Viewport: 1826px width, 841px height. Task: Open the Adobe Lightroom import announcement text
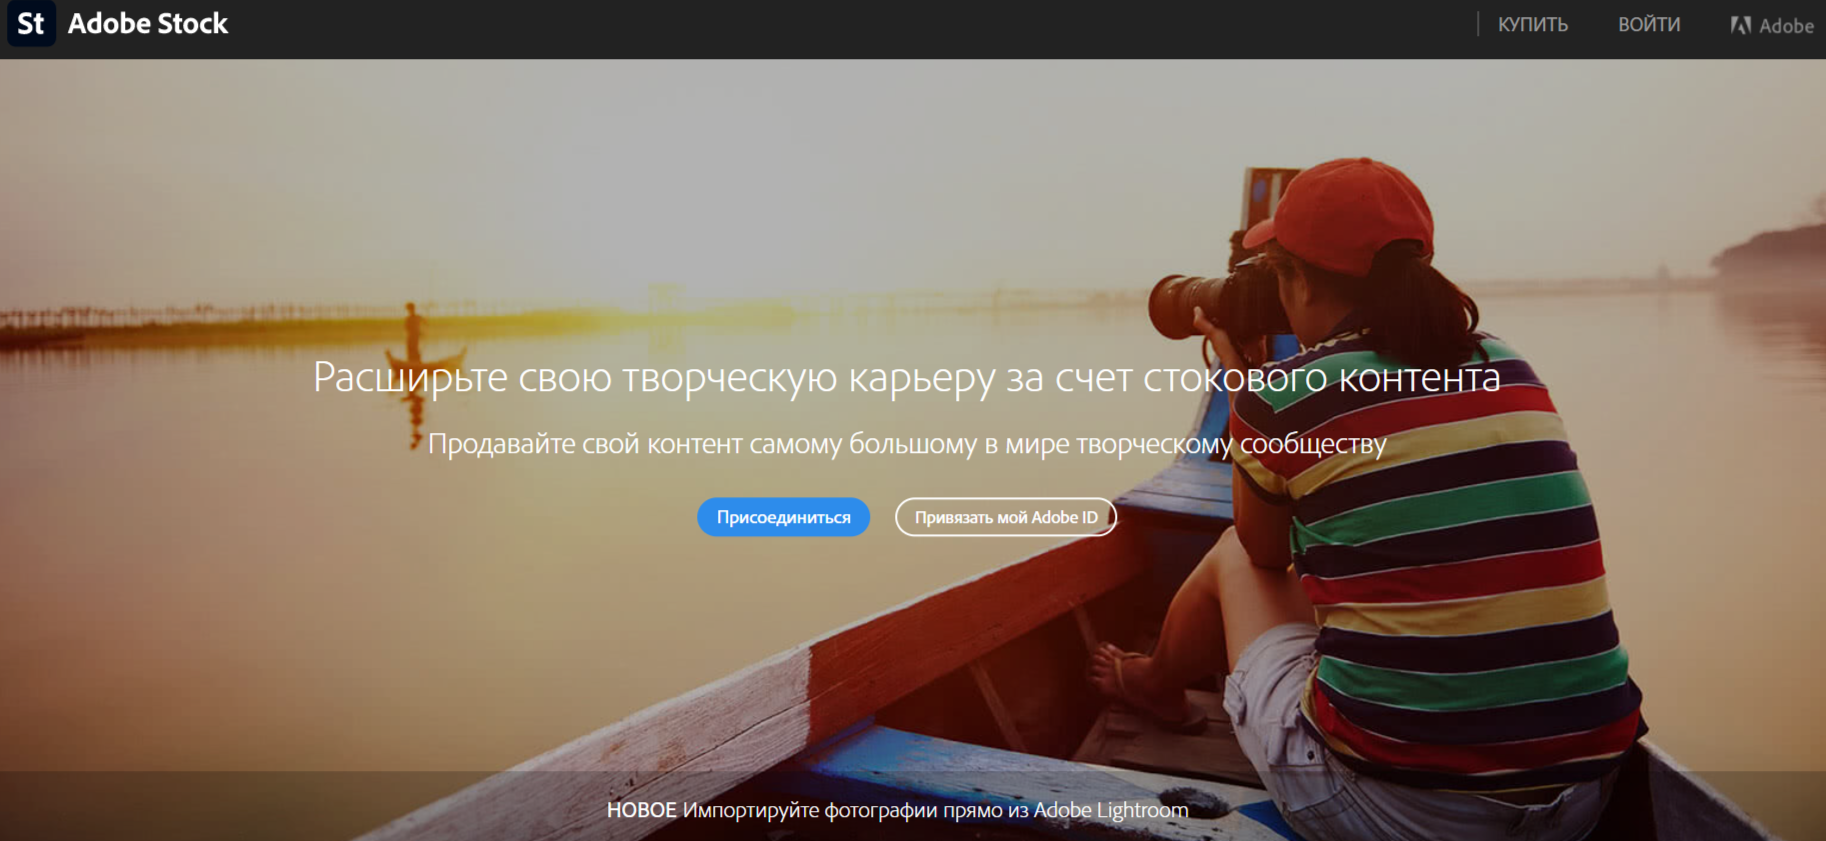point(935,810)
